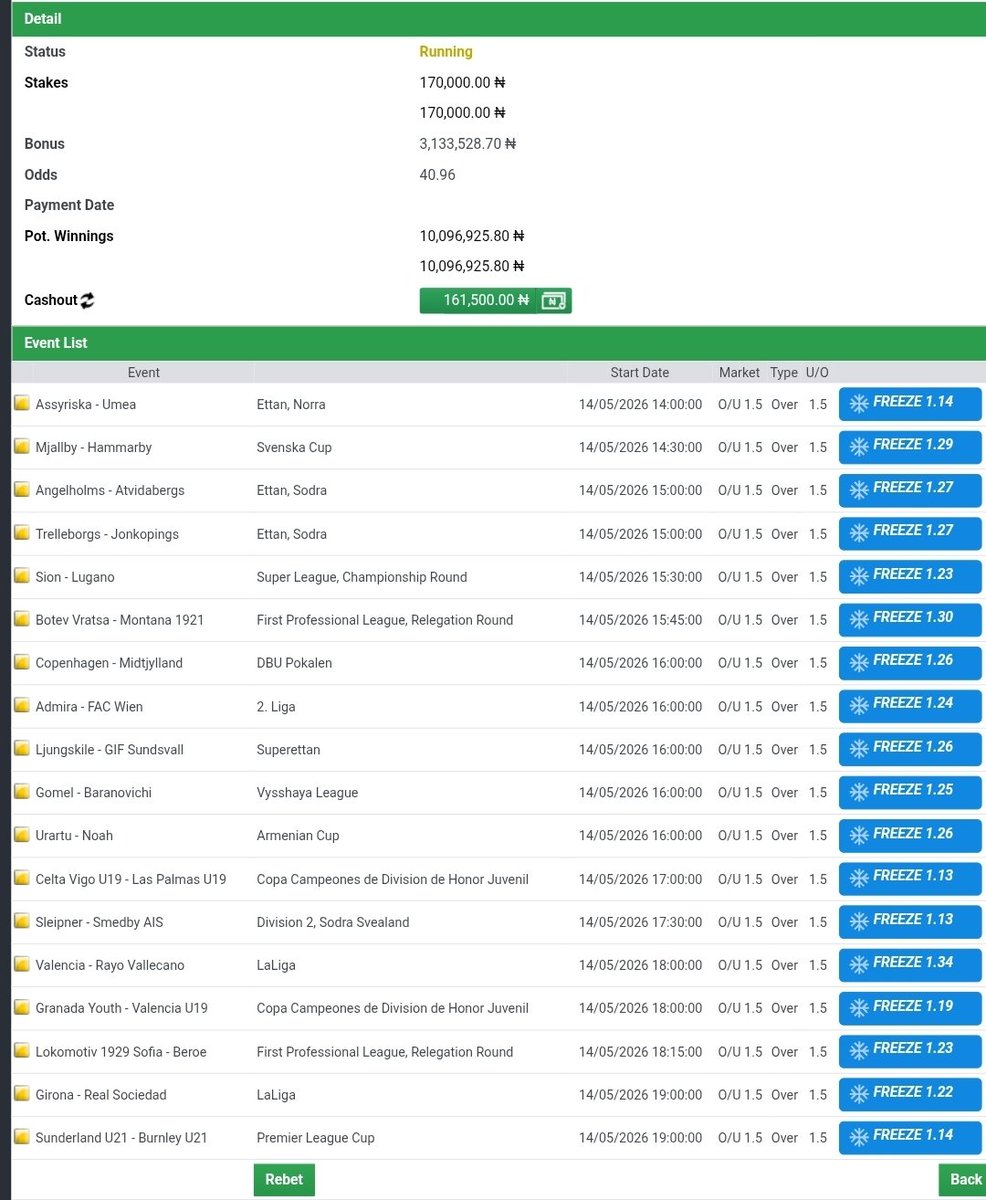Click the yellow icon beside Admira - FAC Wien
The height and width of the screenshot is (1200, 986).
[x=21, y=706]
